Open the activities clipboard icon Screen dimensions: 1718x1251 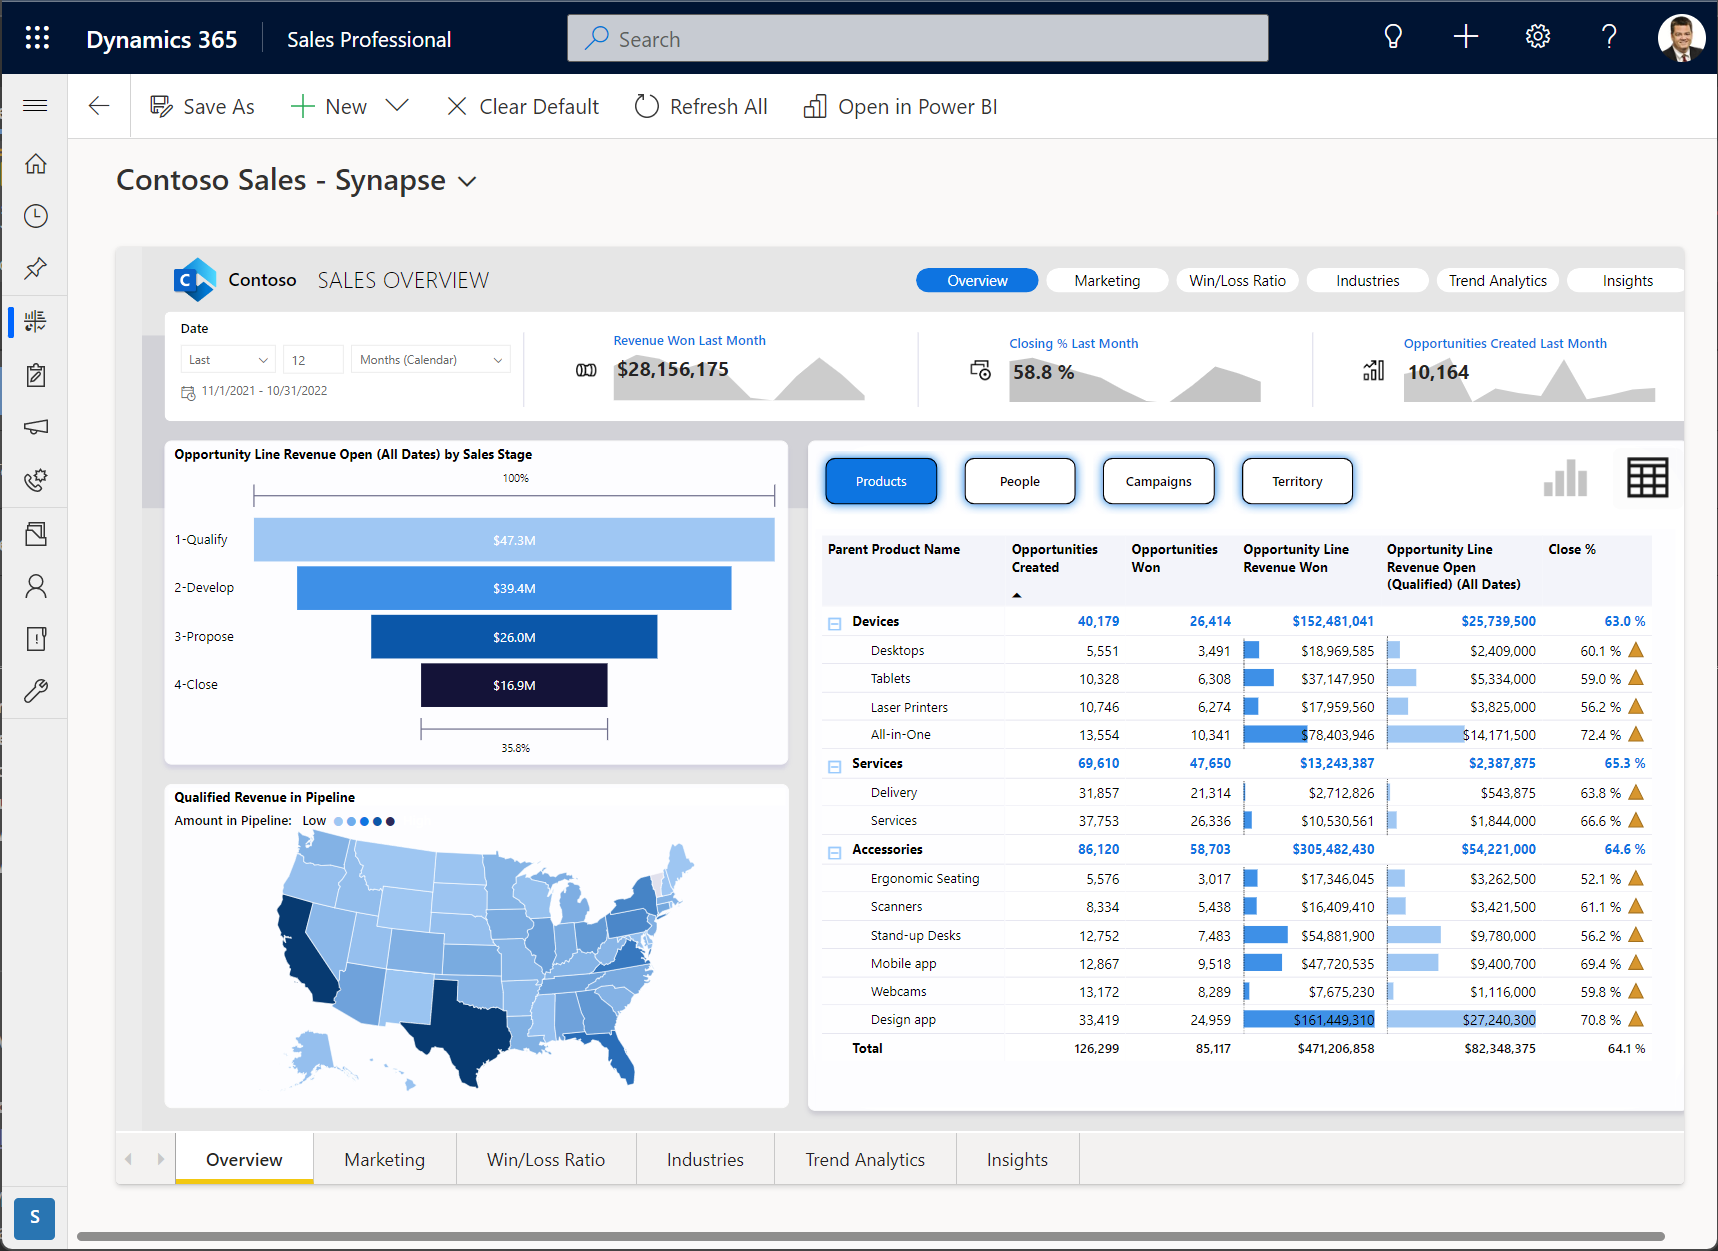36,375
